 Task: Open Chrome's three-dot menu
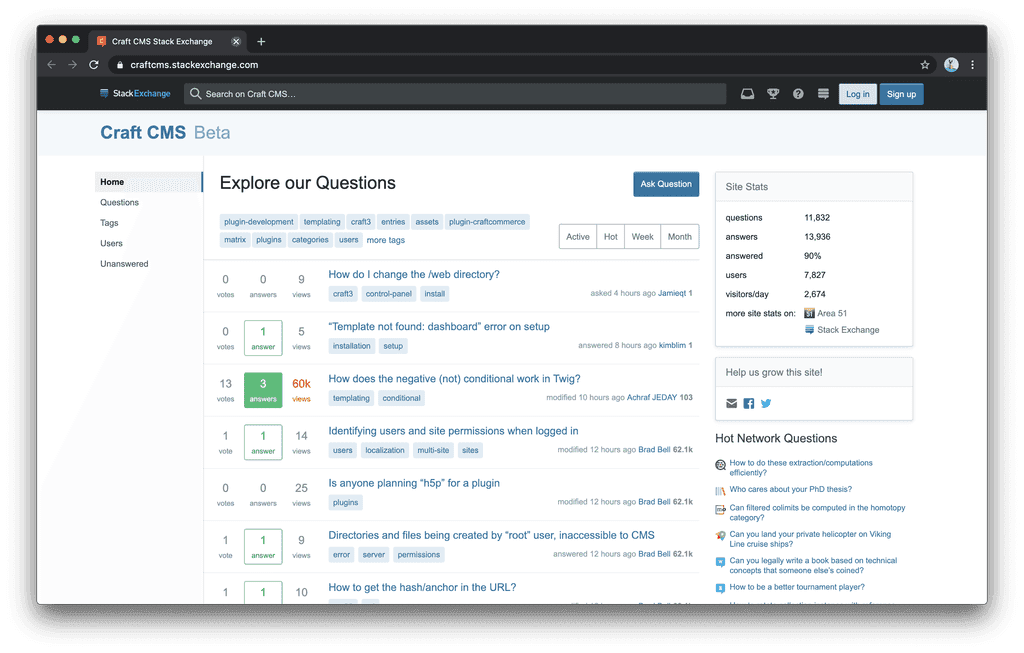(x=972, y=65)
